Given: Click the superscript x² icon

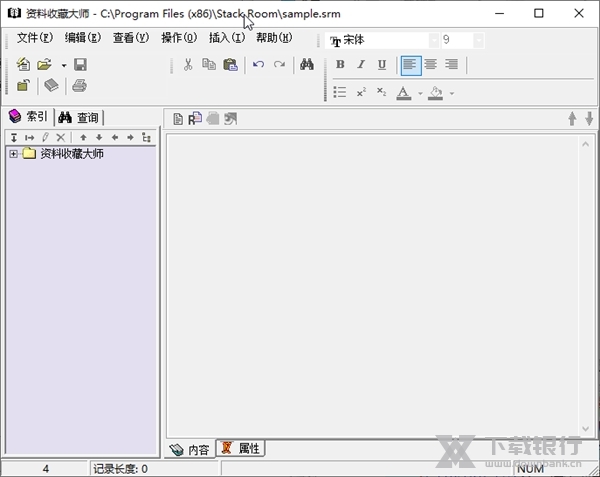Looking at the screenshot, I should tap(361, 93).
